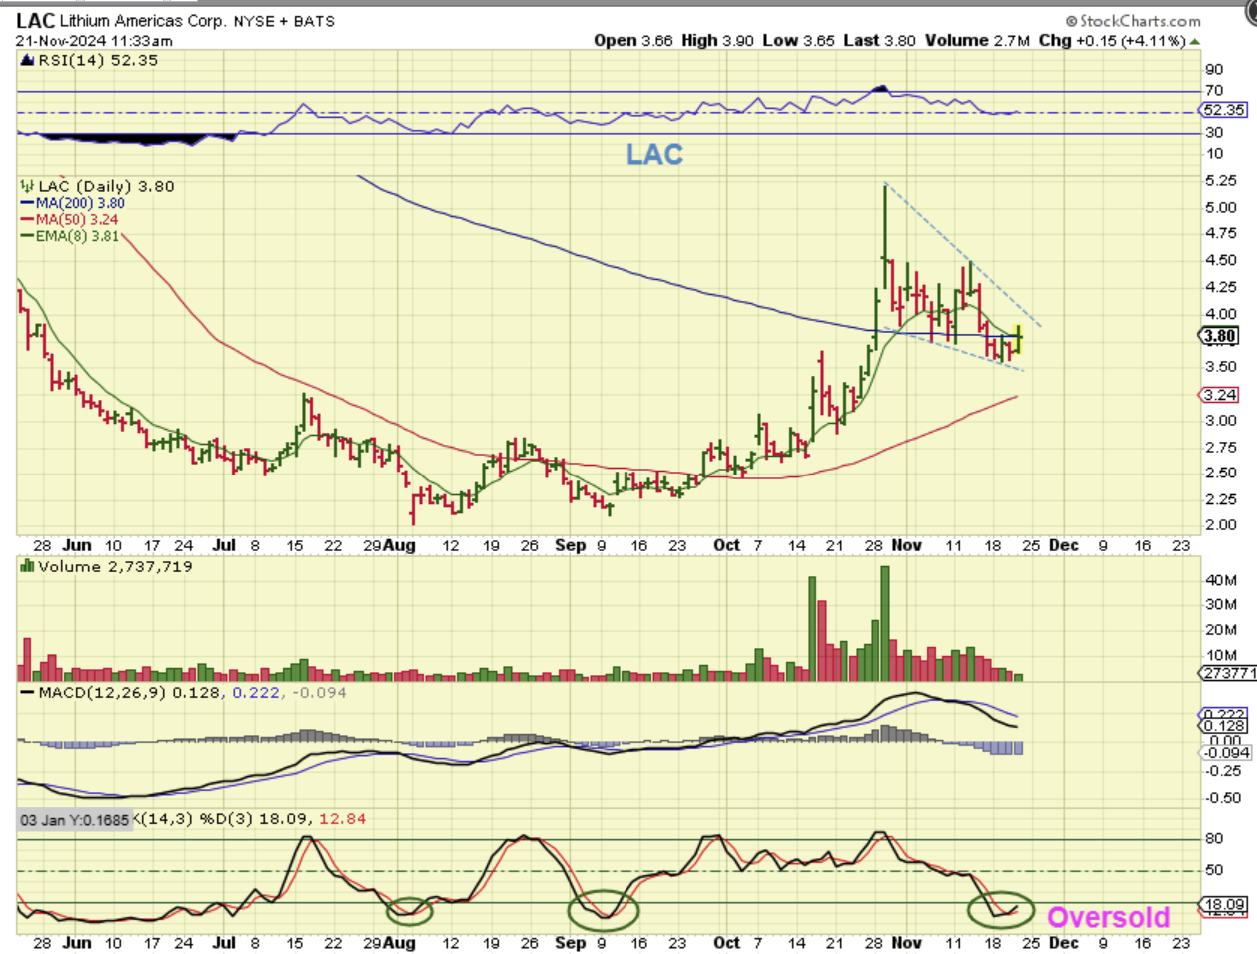Click the 52.35 RSI value tag on the right axis
This screenshot has height=954, width=1257.
coord(1224,110)
